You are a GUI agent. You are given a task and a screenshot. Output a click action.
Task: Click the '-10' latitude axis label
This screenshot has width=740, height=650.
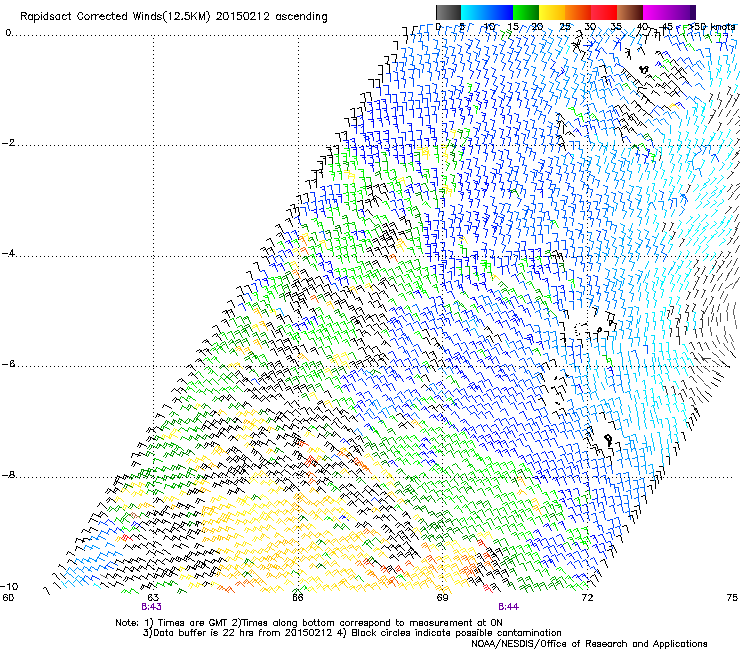pyautogui.click(x=9, y=586)
